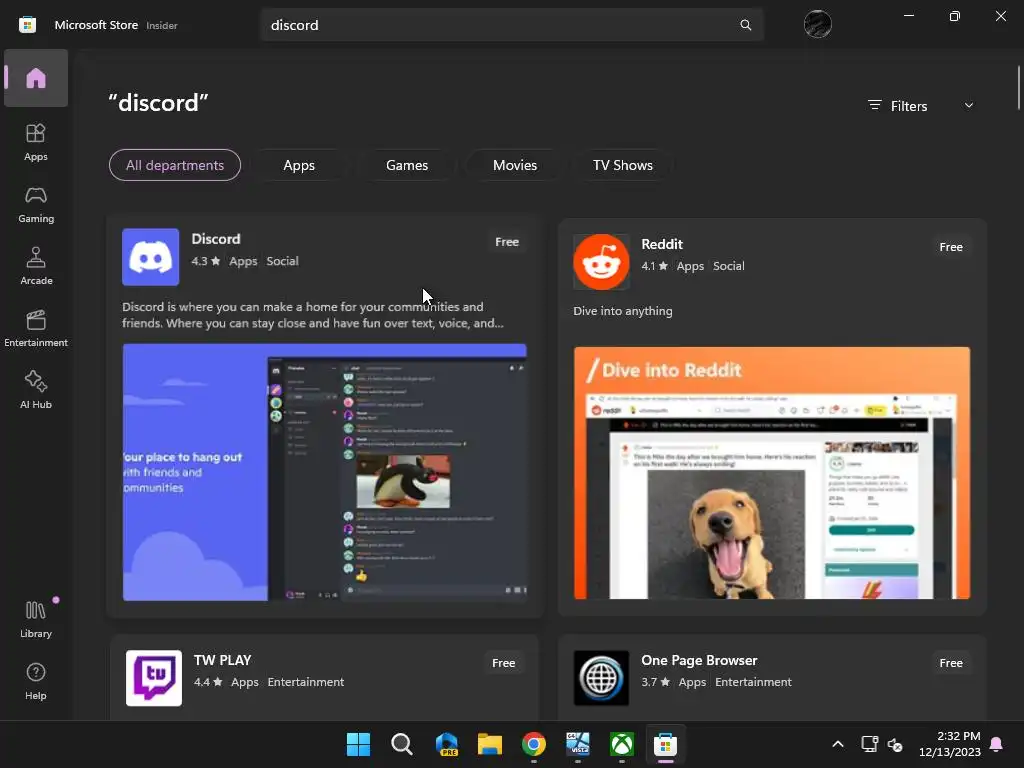Open Xbox app from taskbar
This screenshot has width=1024, height=768.
(x=622, y=744)
